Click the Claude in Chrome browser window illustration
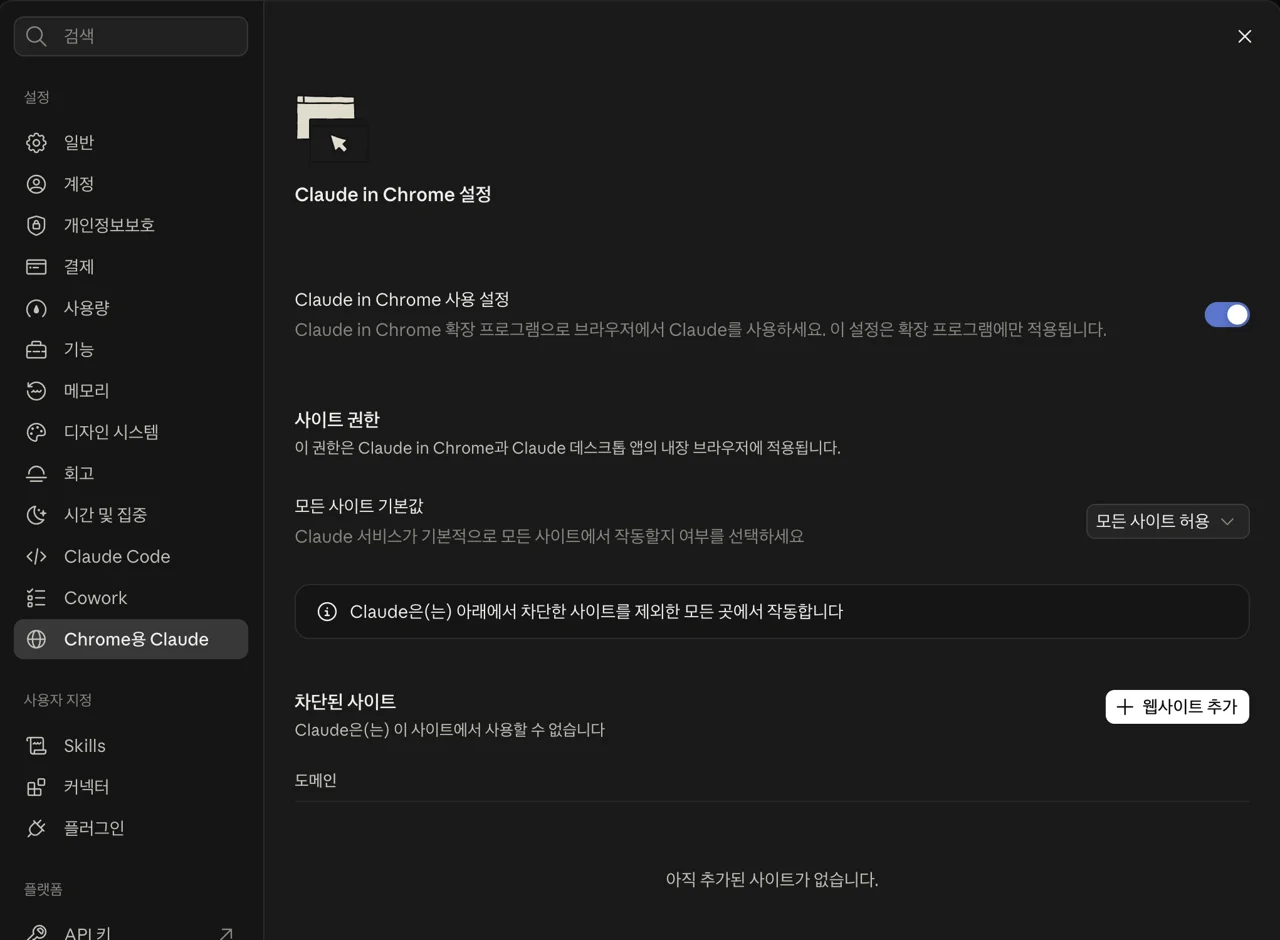 tap(332, 129)
